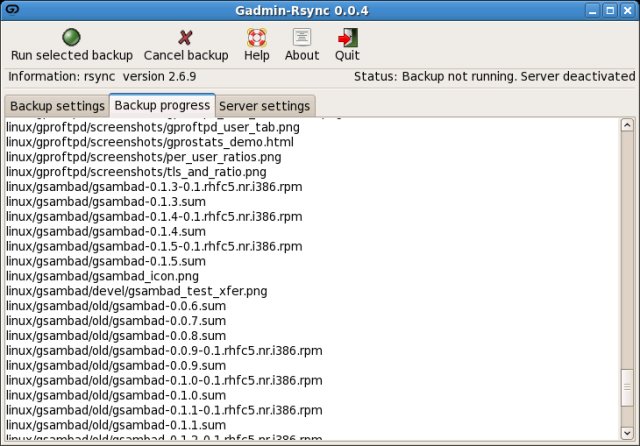
Task: Show the About dialog
Action: tap(301, 37)
